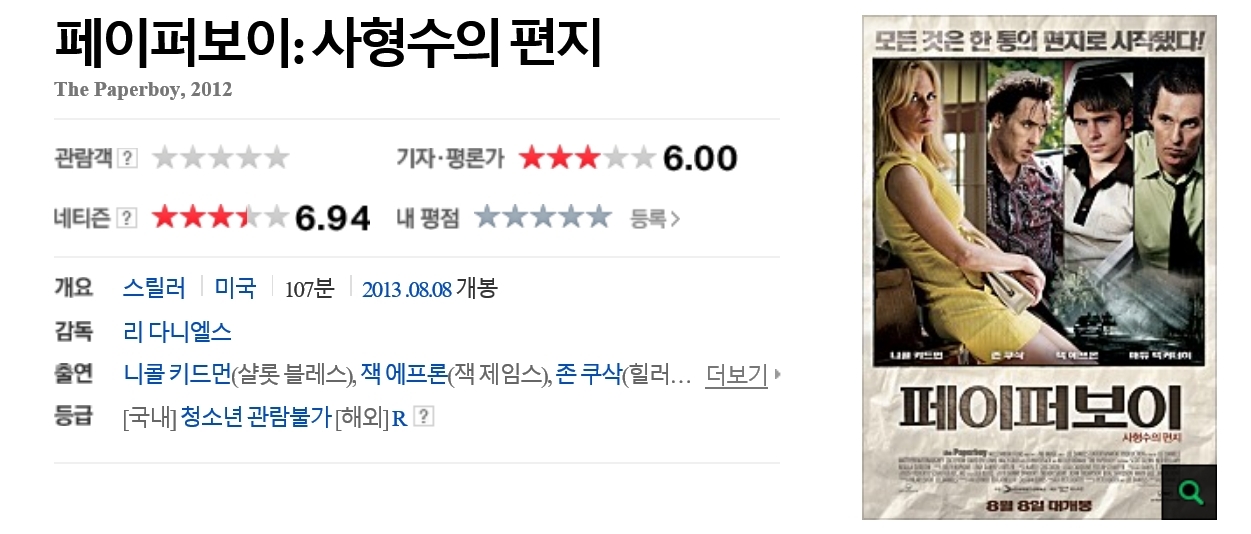Click the help icon beside 네티즌
Image resolution: width=1251 pixels, height=534 pixels.
127,218
